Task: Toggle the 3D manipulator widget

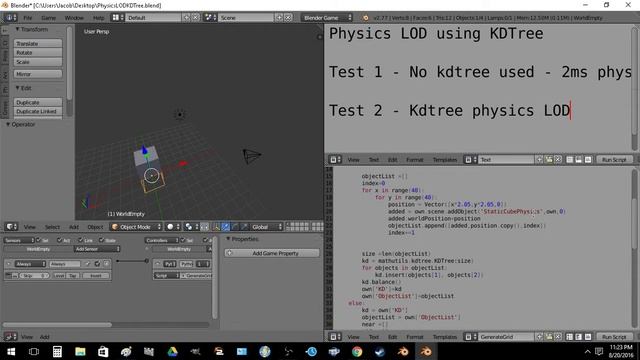Action: click(x=216, y=227)
